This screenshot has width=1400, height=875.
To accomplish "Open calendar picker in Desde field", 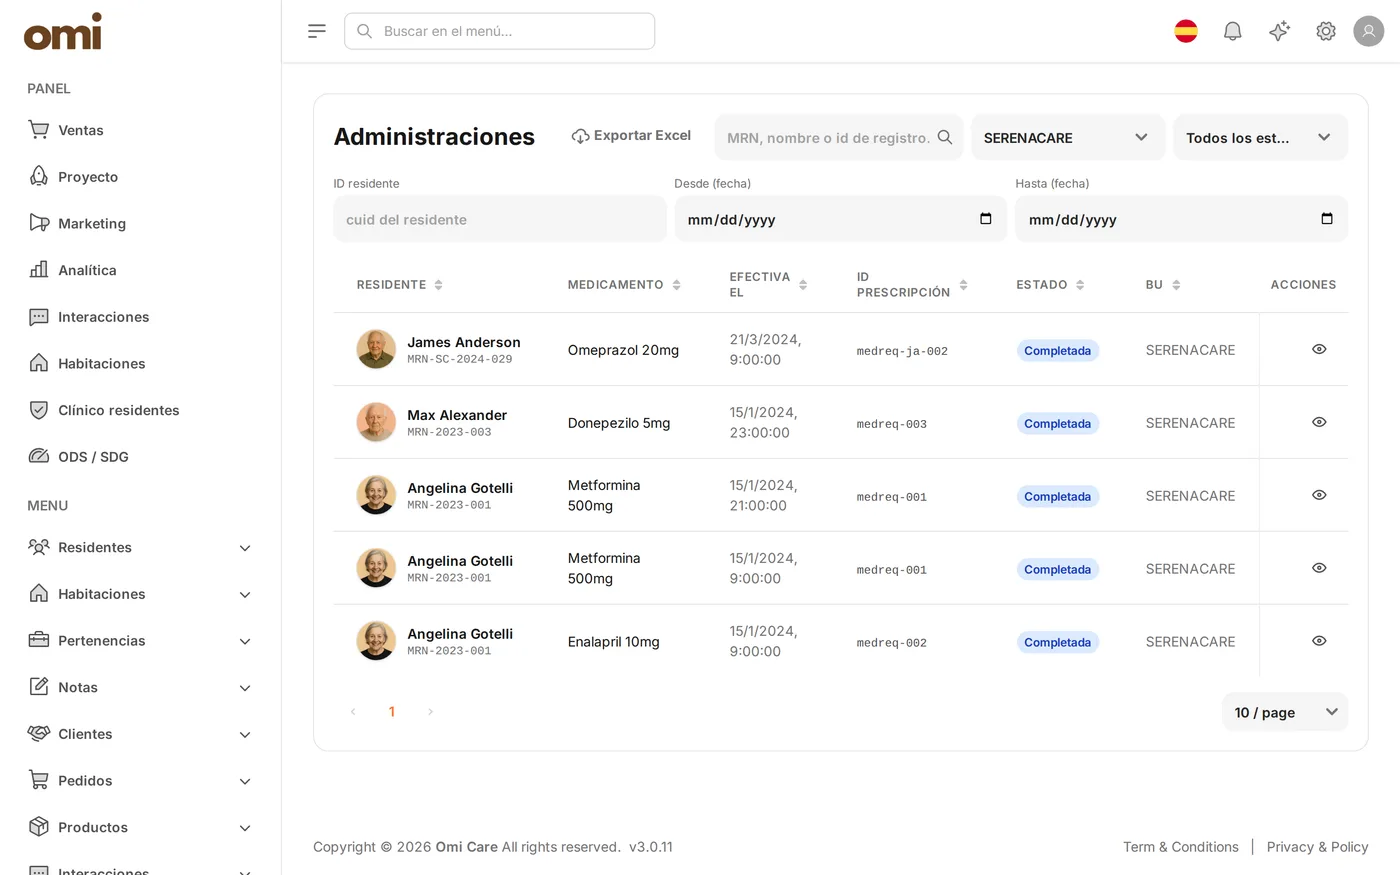I will click(x=985, y=219).
